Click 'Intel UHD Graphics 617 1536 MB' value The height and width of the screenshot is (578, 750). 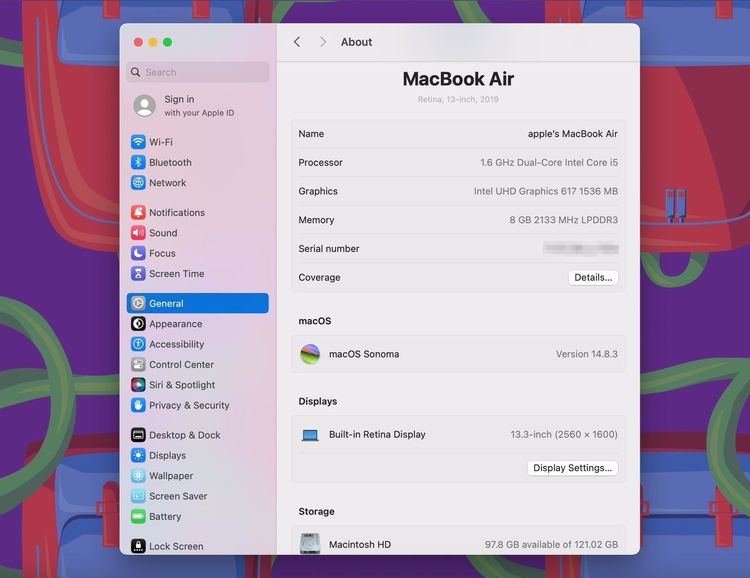coord(546,191)
